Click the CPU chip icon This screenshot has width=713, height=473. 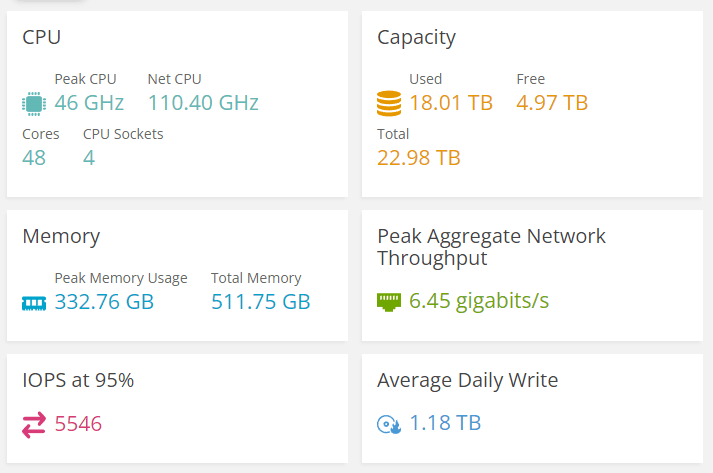click(34, 103)
